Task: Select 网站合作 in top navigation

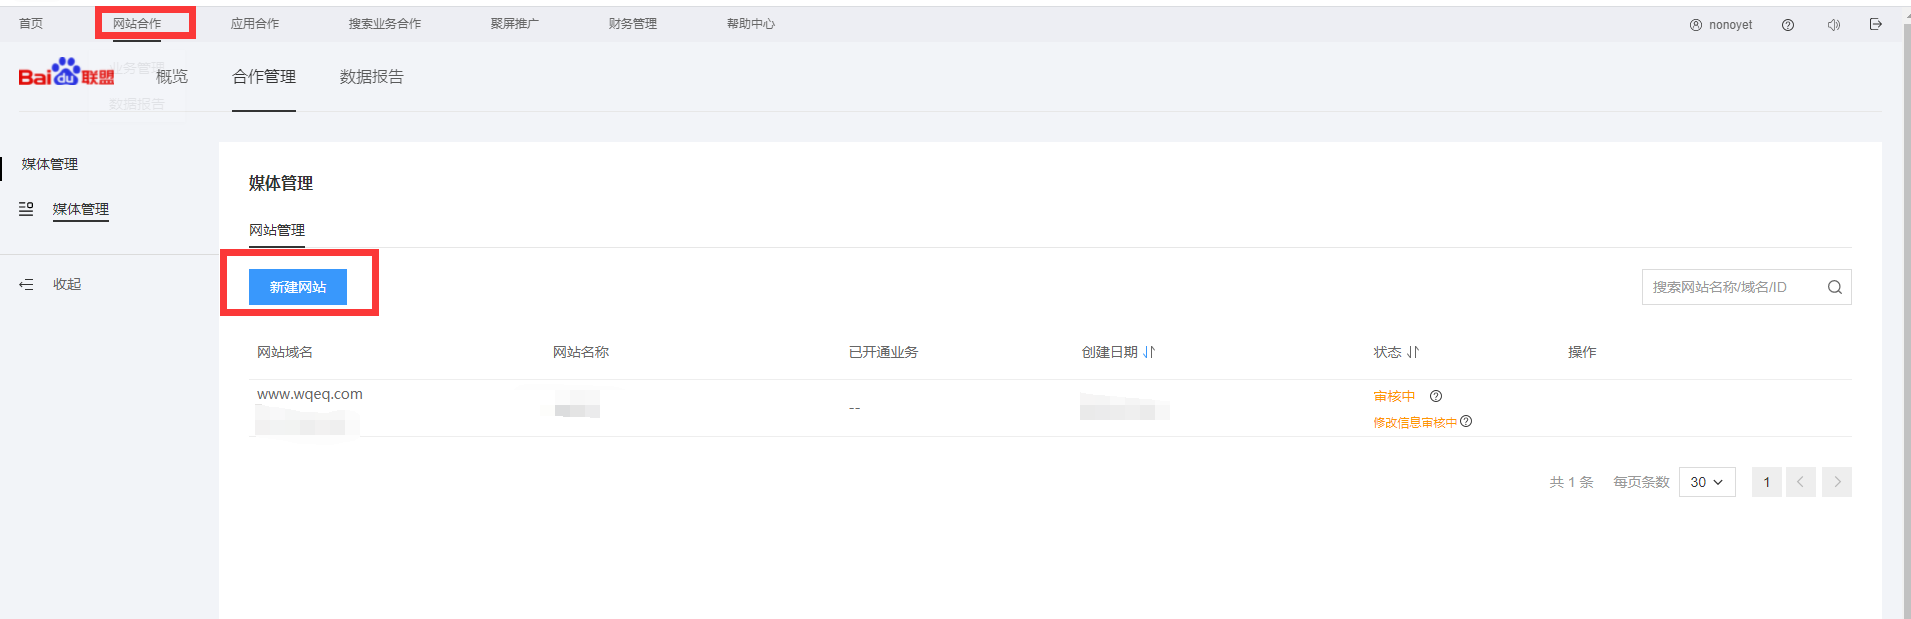Action: [x=137, y=24]
